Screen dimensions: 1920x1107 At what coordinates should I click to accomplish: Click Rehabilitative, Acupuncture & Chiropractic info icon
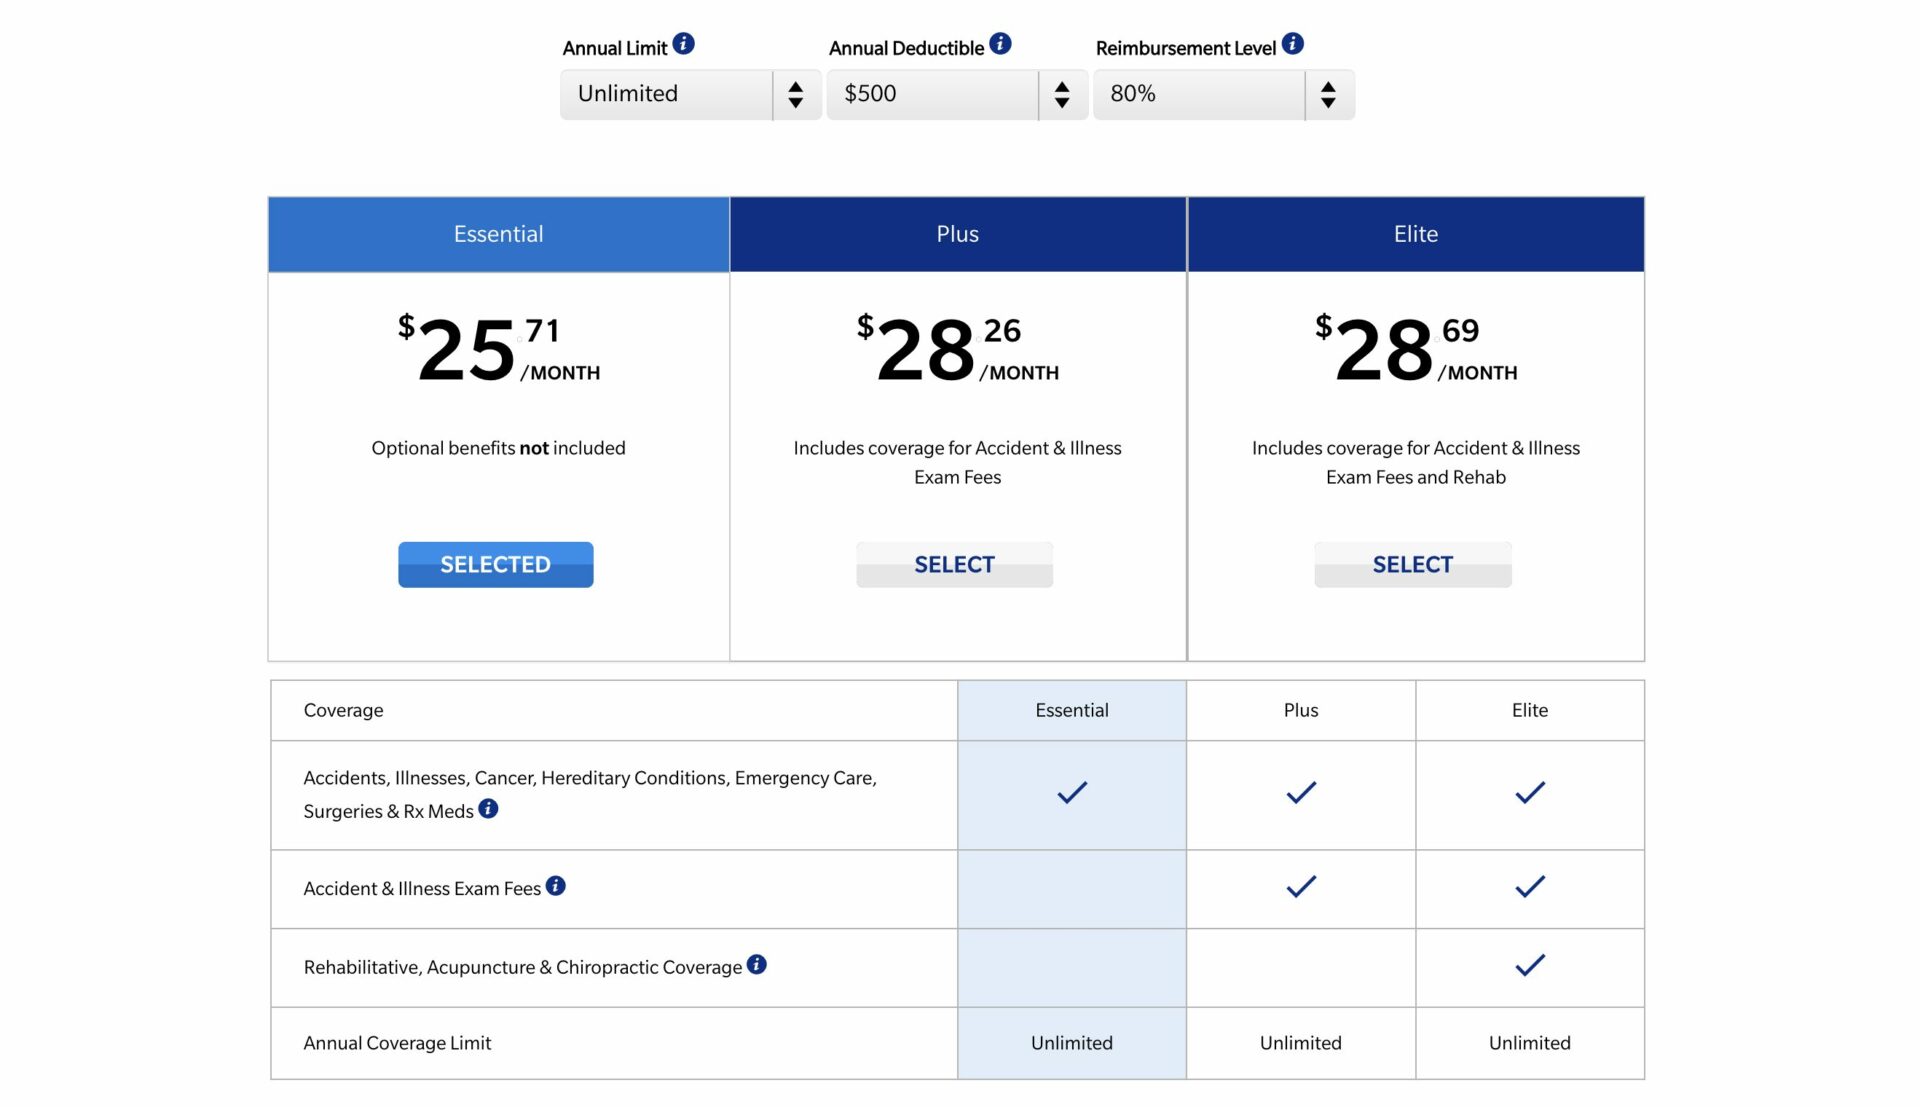(757, 965)
